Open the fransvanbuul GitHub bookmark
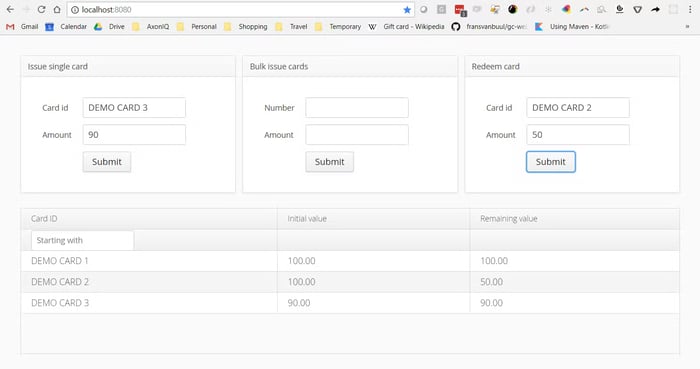Screen dimensions: 700x369 click(x=489, y=27)
